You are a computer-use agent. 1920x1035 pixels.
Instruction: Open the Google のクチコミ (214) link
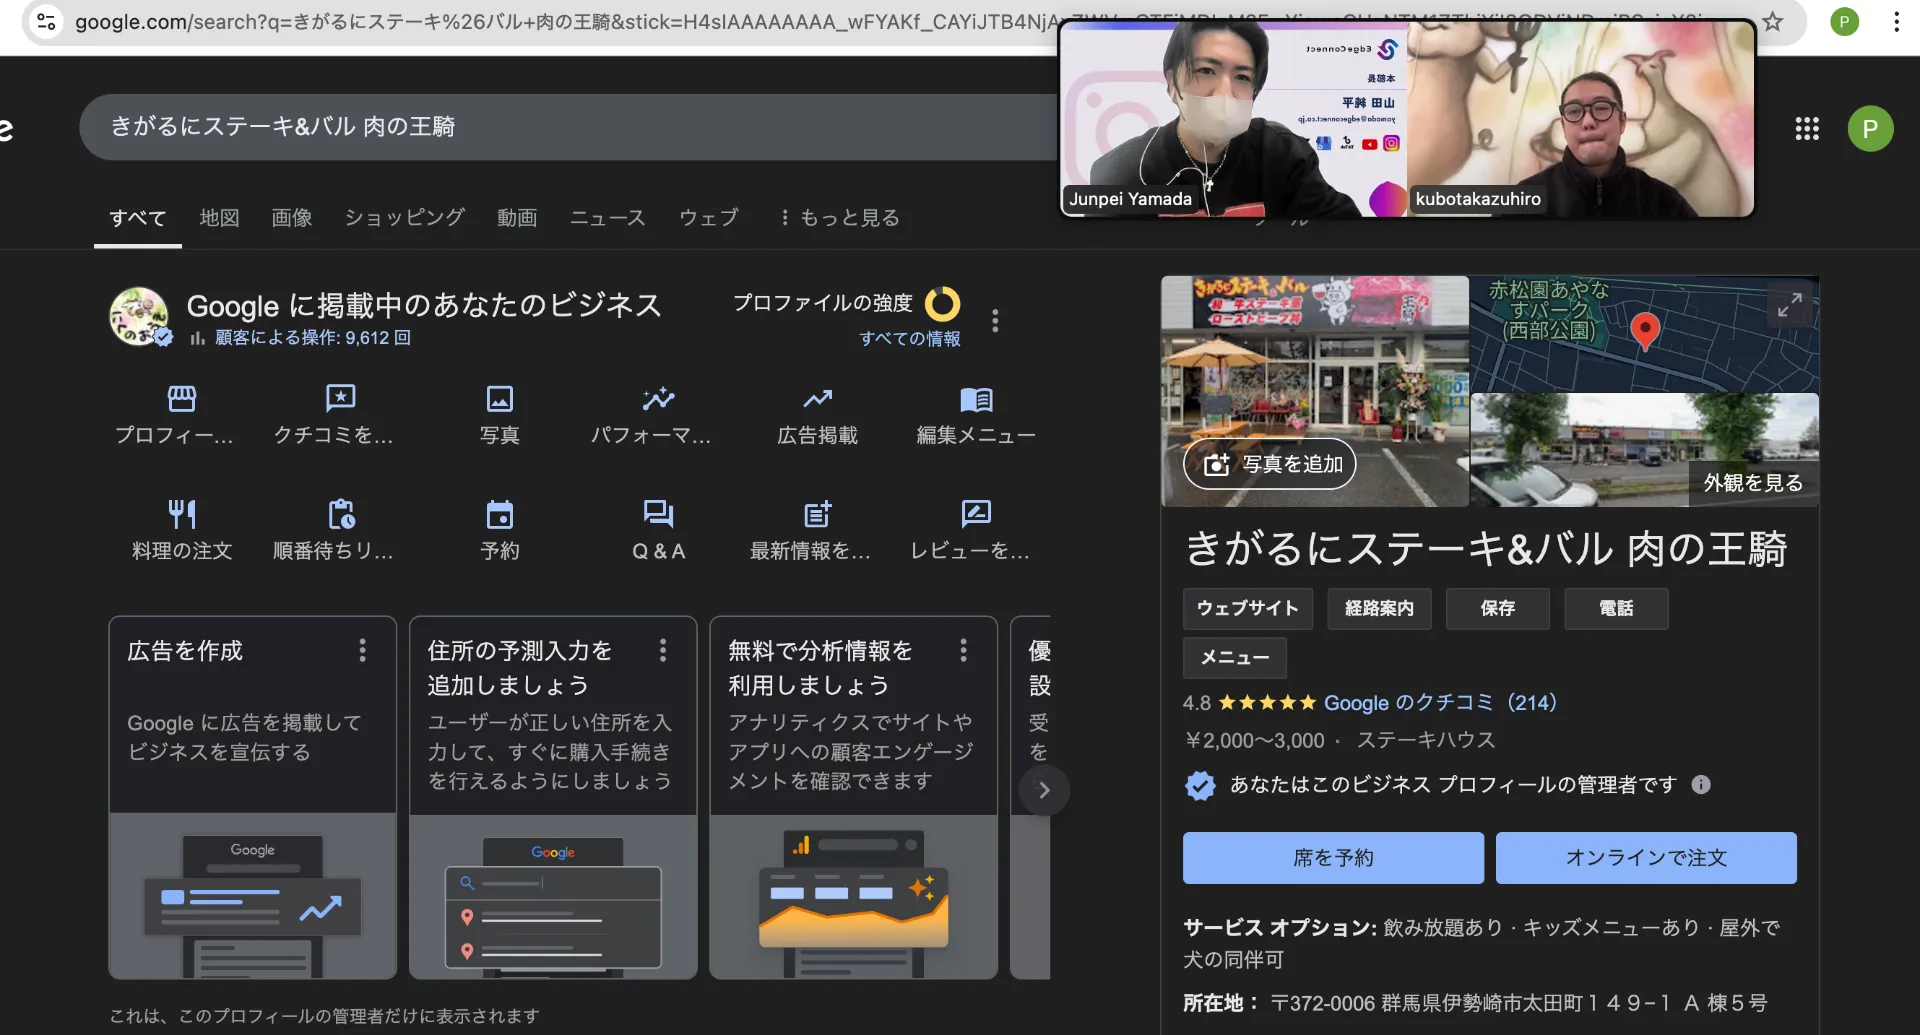[1439, 703]
